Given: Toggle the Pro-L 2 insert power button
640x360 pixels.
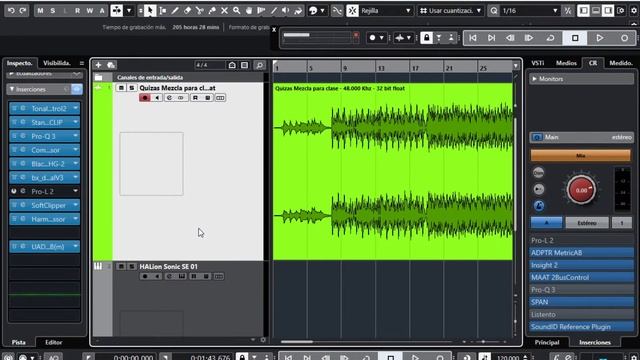Looking at the screenshot, I should click(14, 191).
